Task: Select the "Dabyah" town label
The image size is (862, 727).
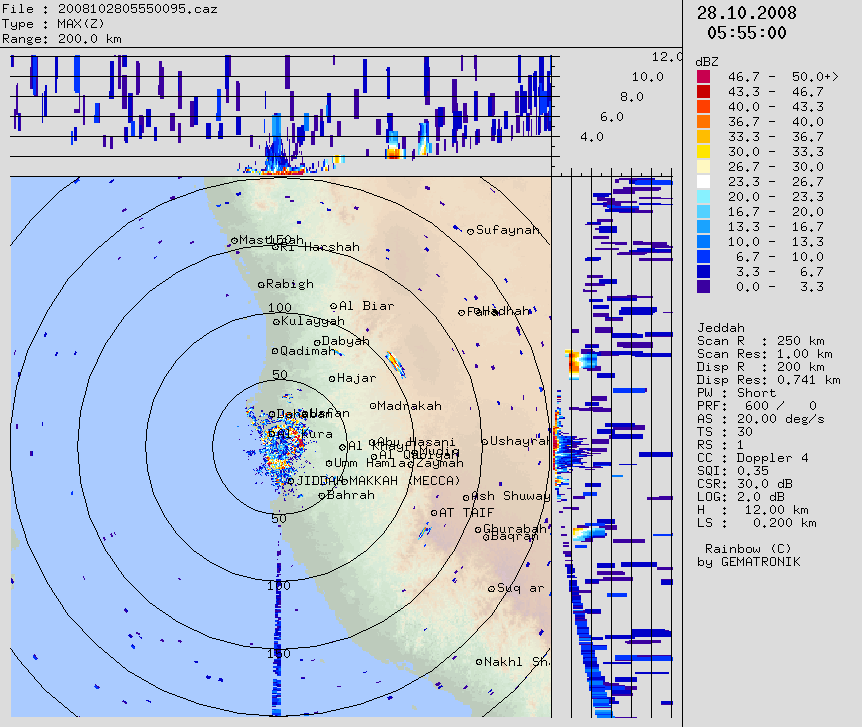Action: pyautogui.click(x=345, y=341)
